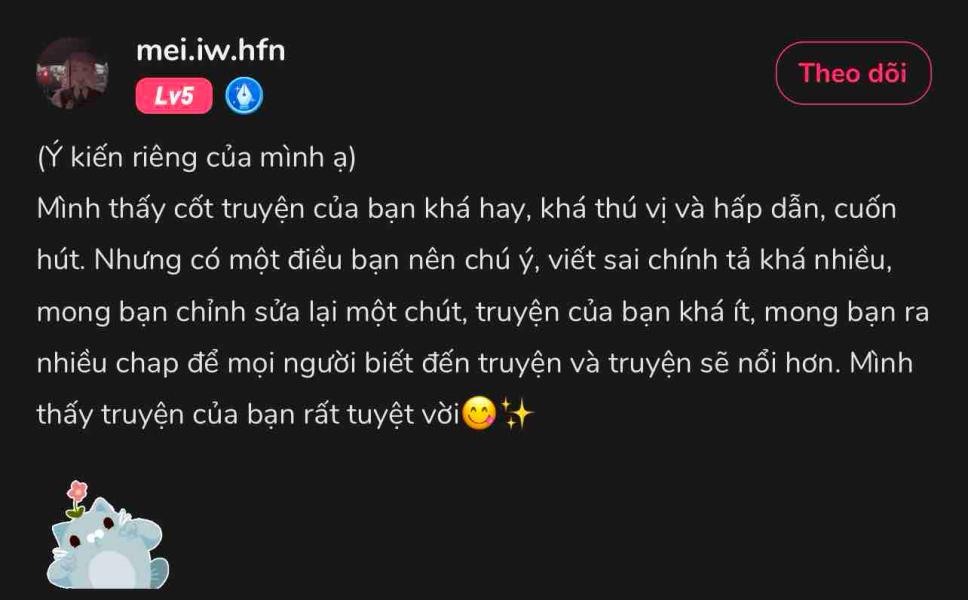Open the mei.iw.hfn profile avatar
Image resolution: width=968 pixels, height=600 pixels.
(73, 73)
